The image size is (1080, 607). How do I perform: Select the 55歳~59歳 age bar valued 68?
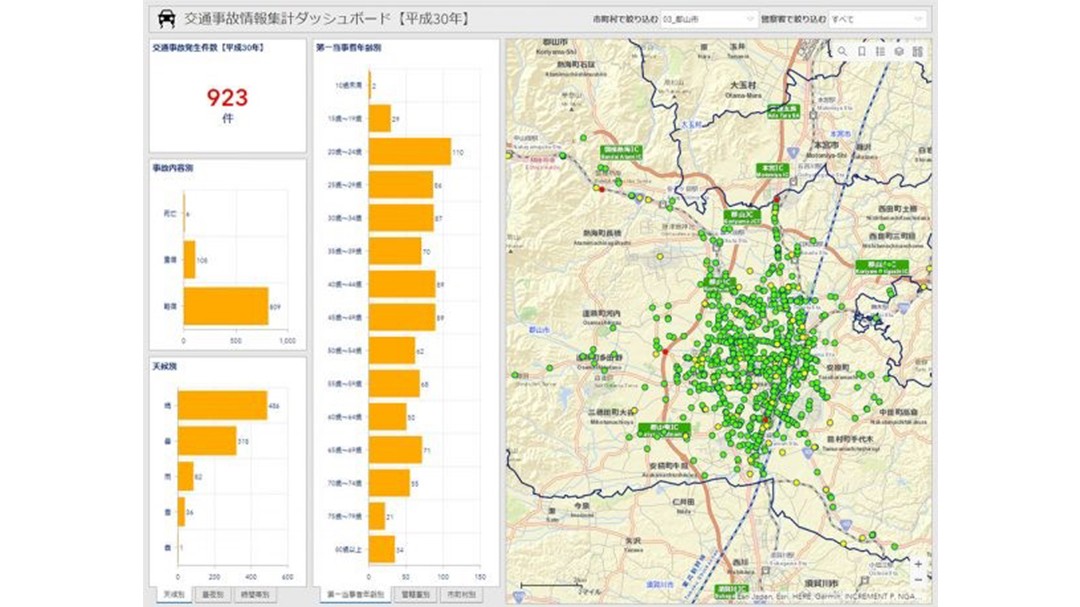(395, 384)
